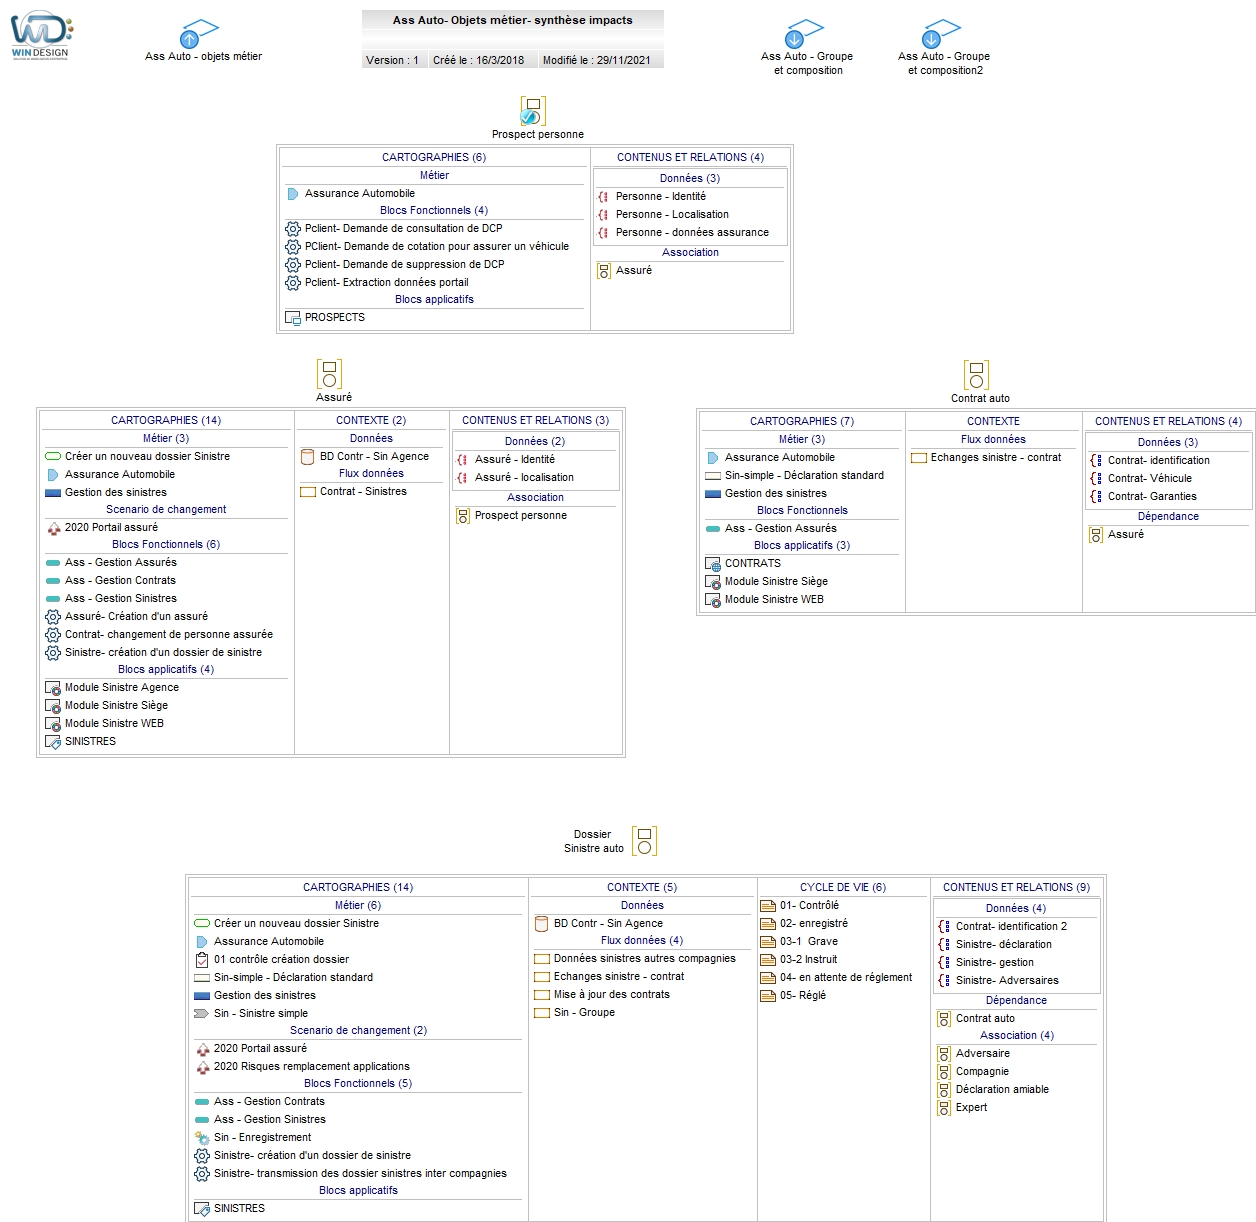Click the Version : 1 field
Screen dimensions: 1256x1222
[x=393, y=60]
